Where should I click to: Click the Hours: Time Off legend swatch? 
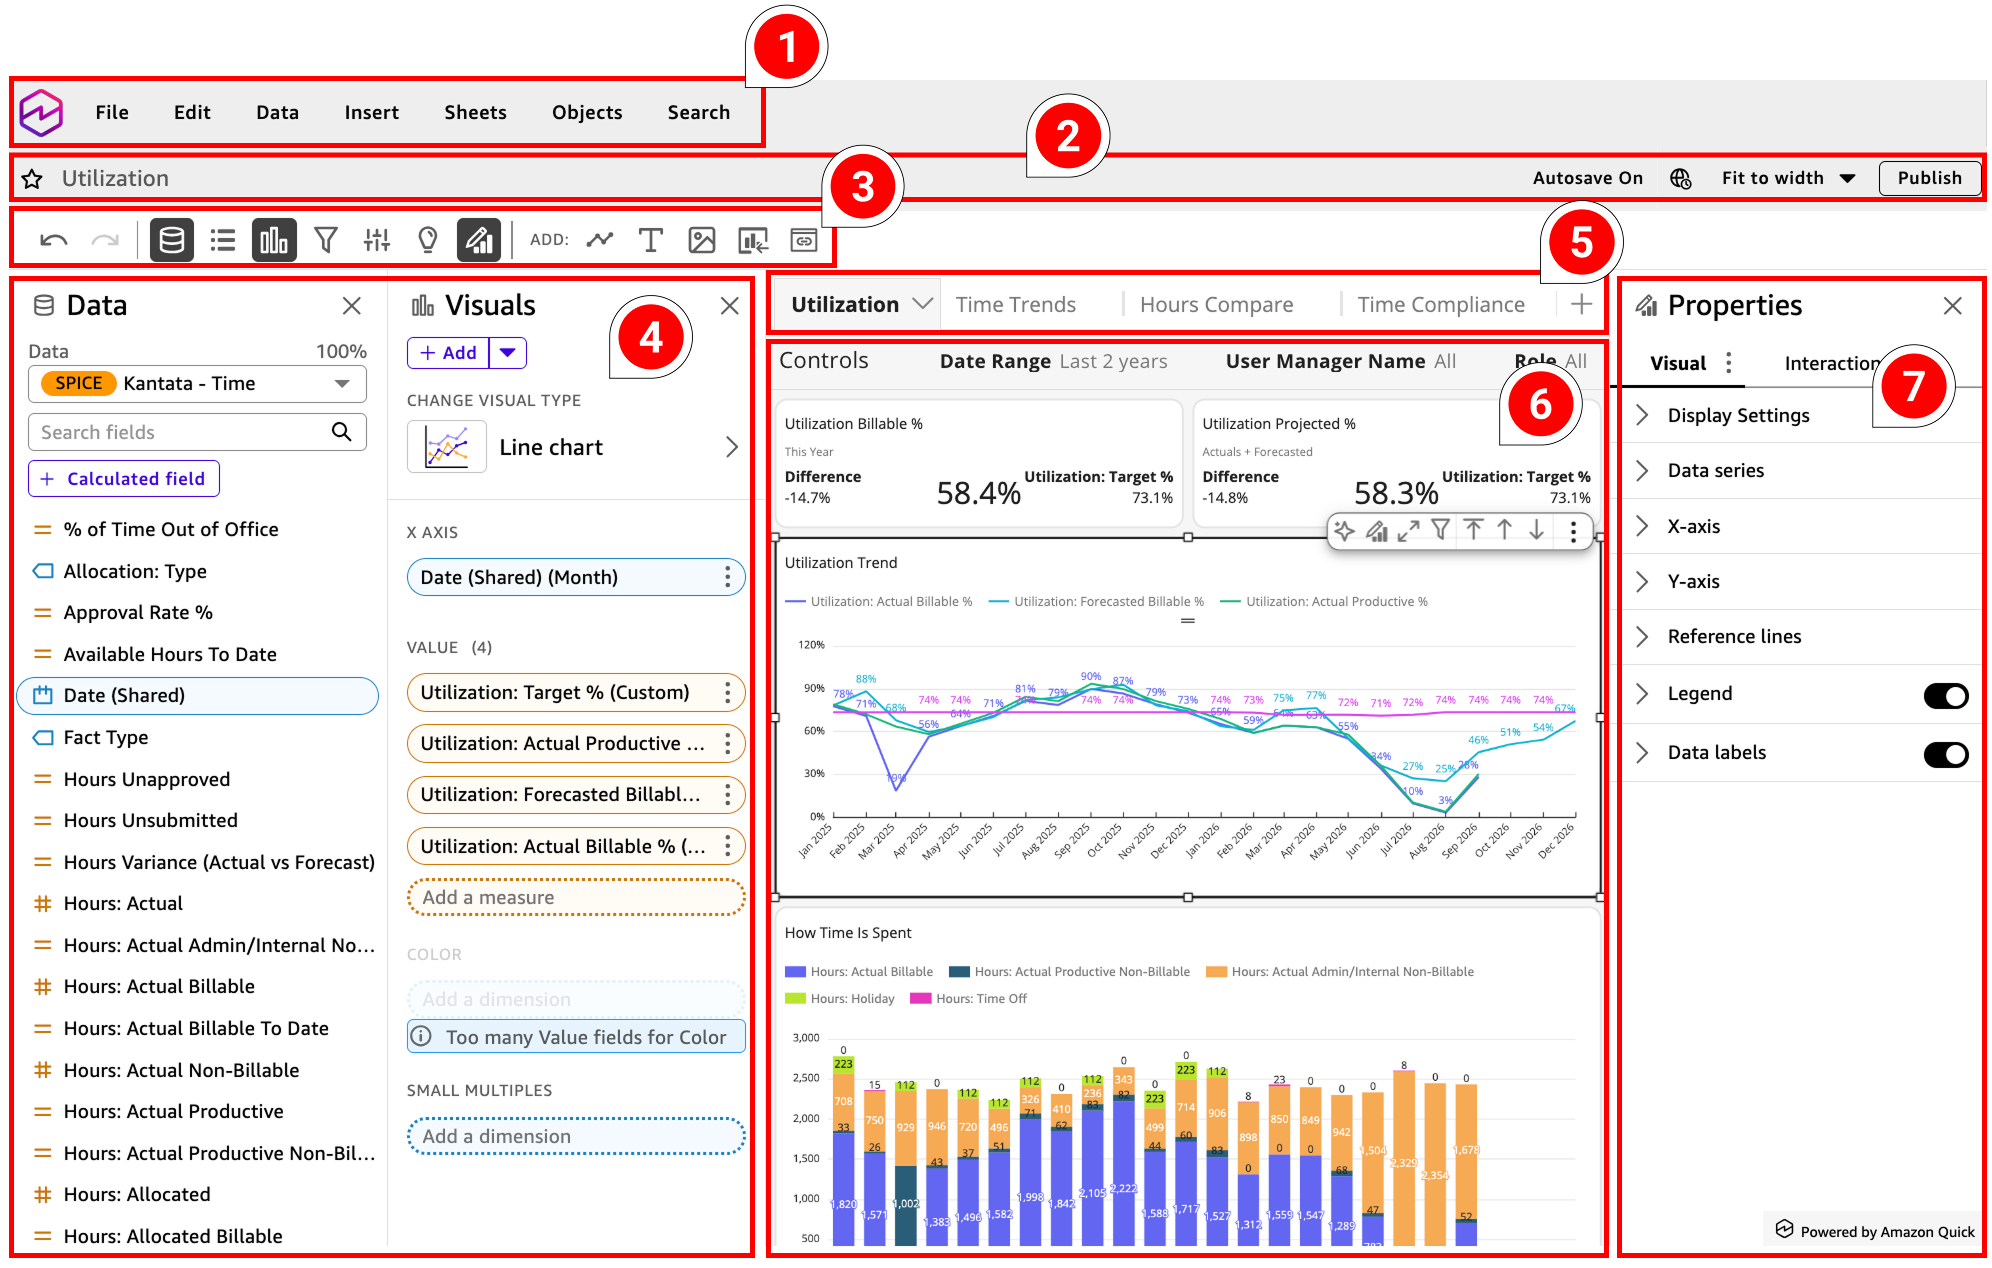coord(920,999)
